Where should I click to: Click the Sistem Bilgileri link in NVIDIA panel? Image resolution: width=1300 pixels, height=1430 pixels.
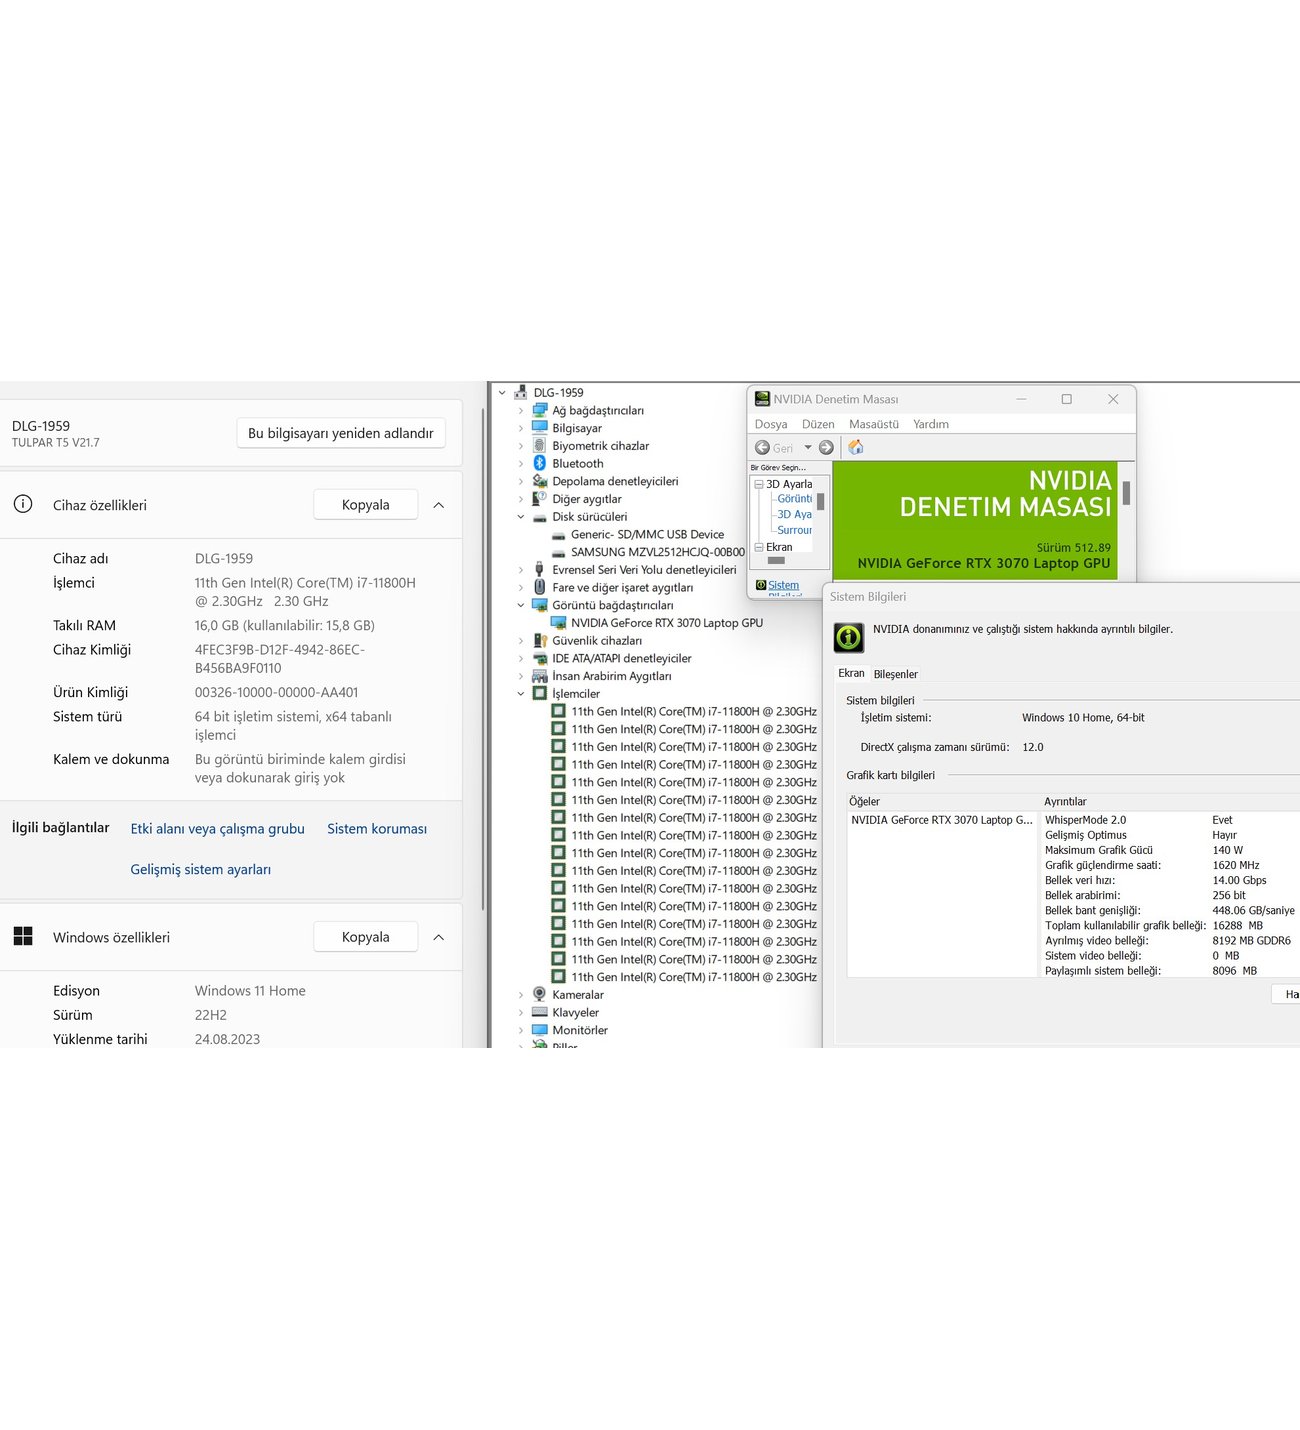click(x=783, y=586)
